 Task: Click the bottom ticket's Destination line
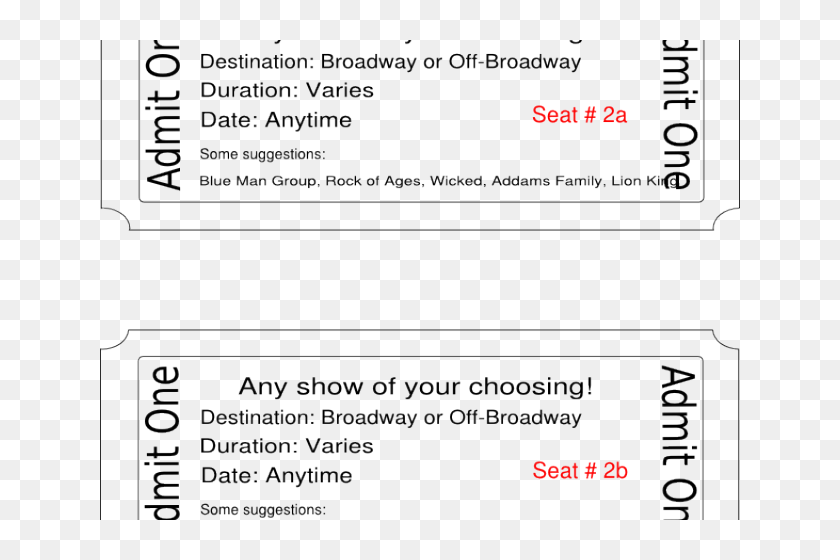[x=391, y=417]
